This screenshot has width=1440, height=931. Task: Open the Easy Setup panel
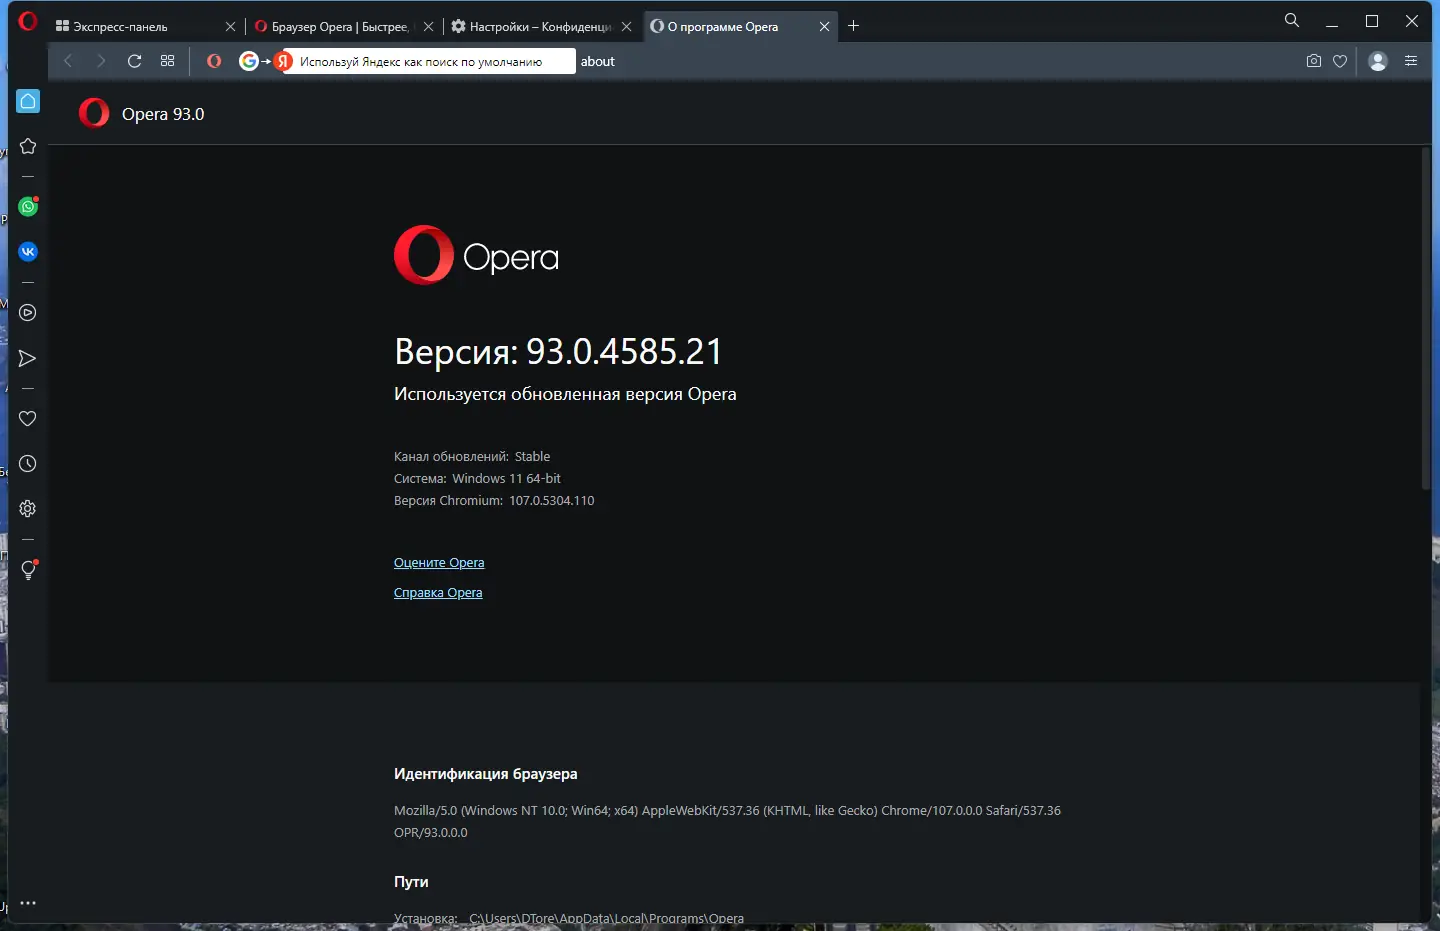pos(1411,61)
